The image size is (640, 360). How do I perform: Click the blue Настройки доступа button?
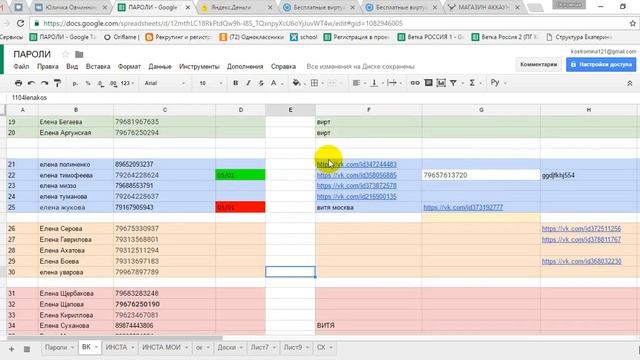[601, 64]
